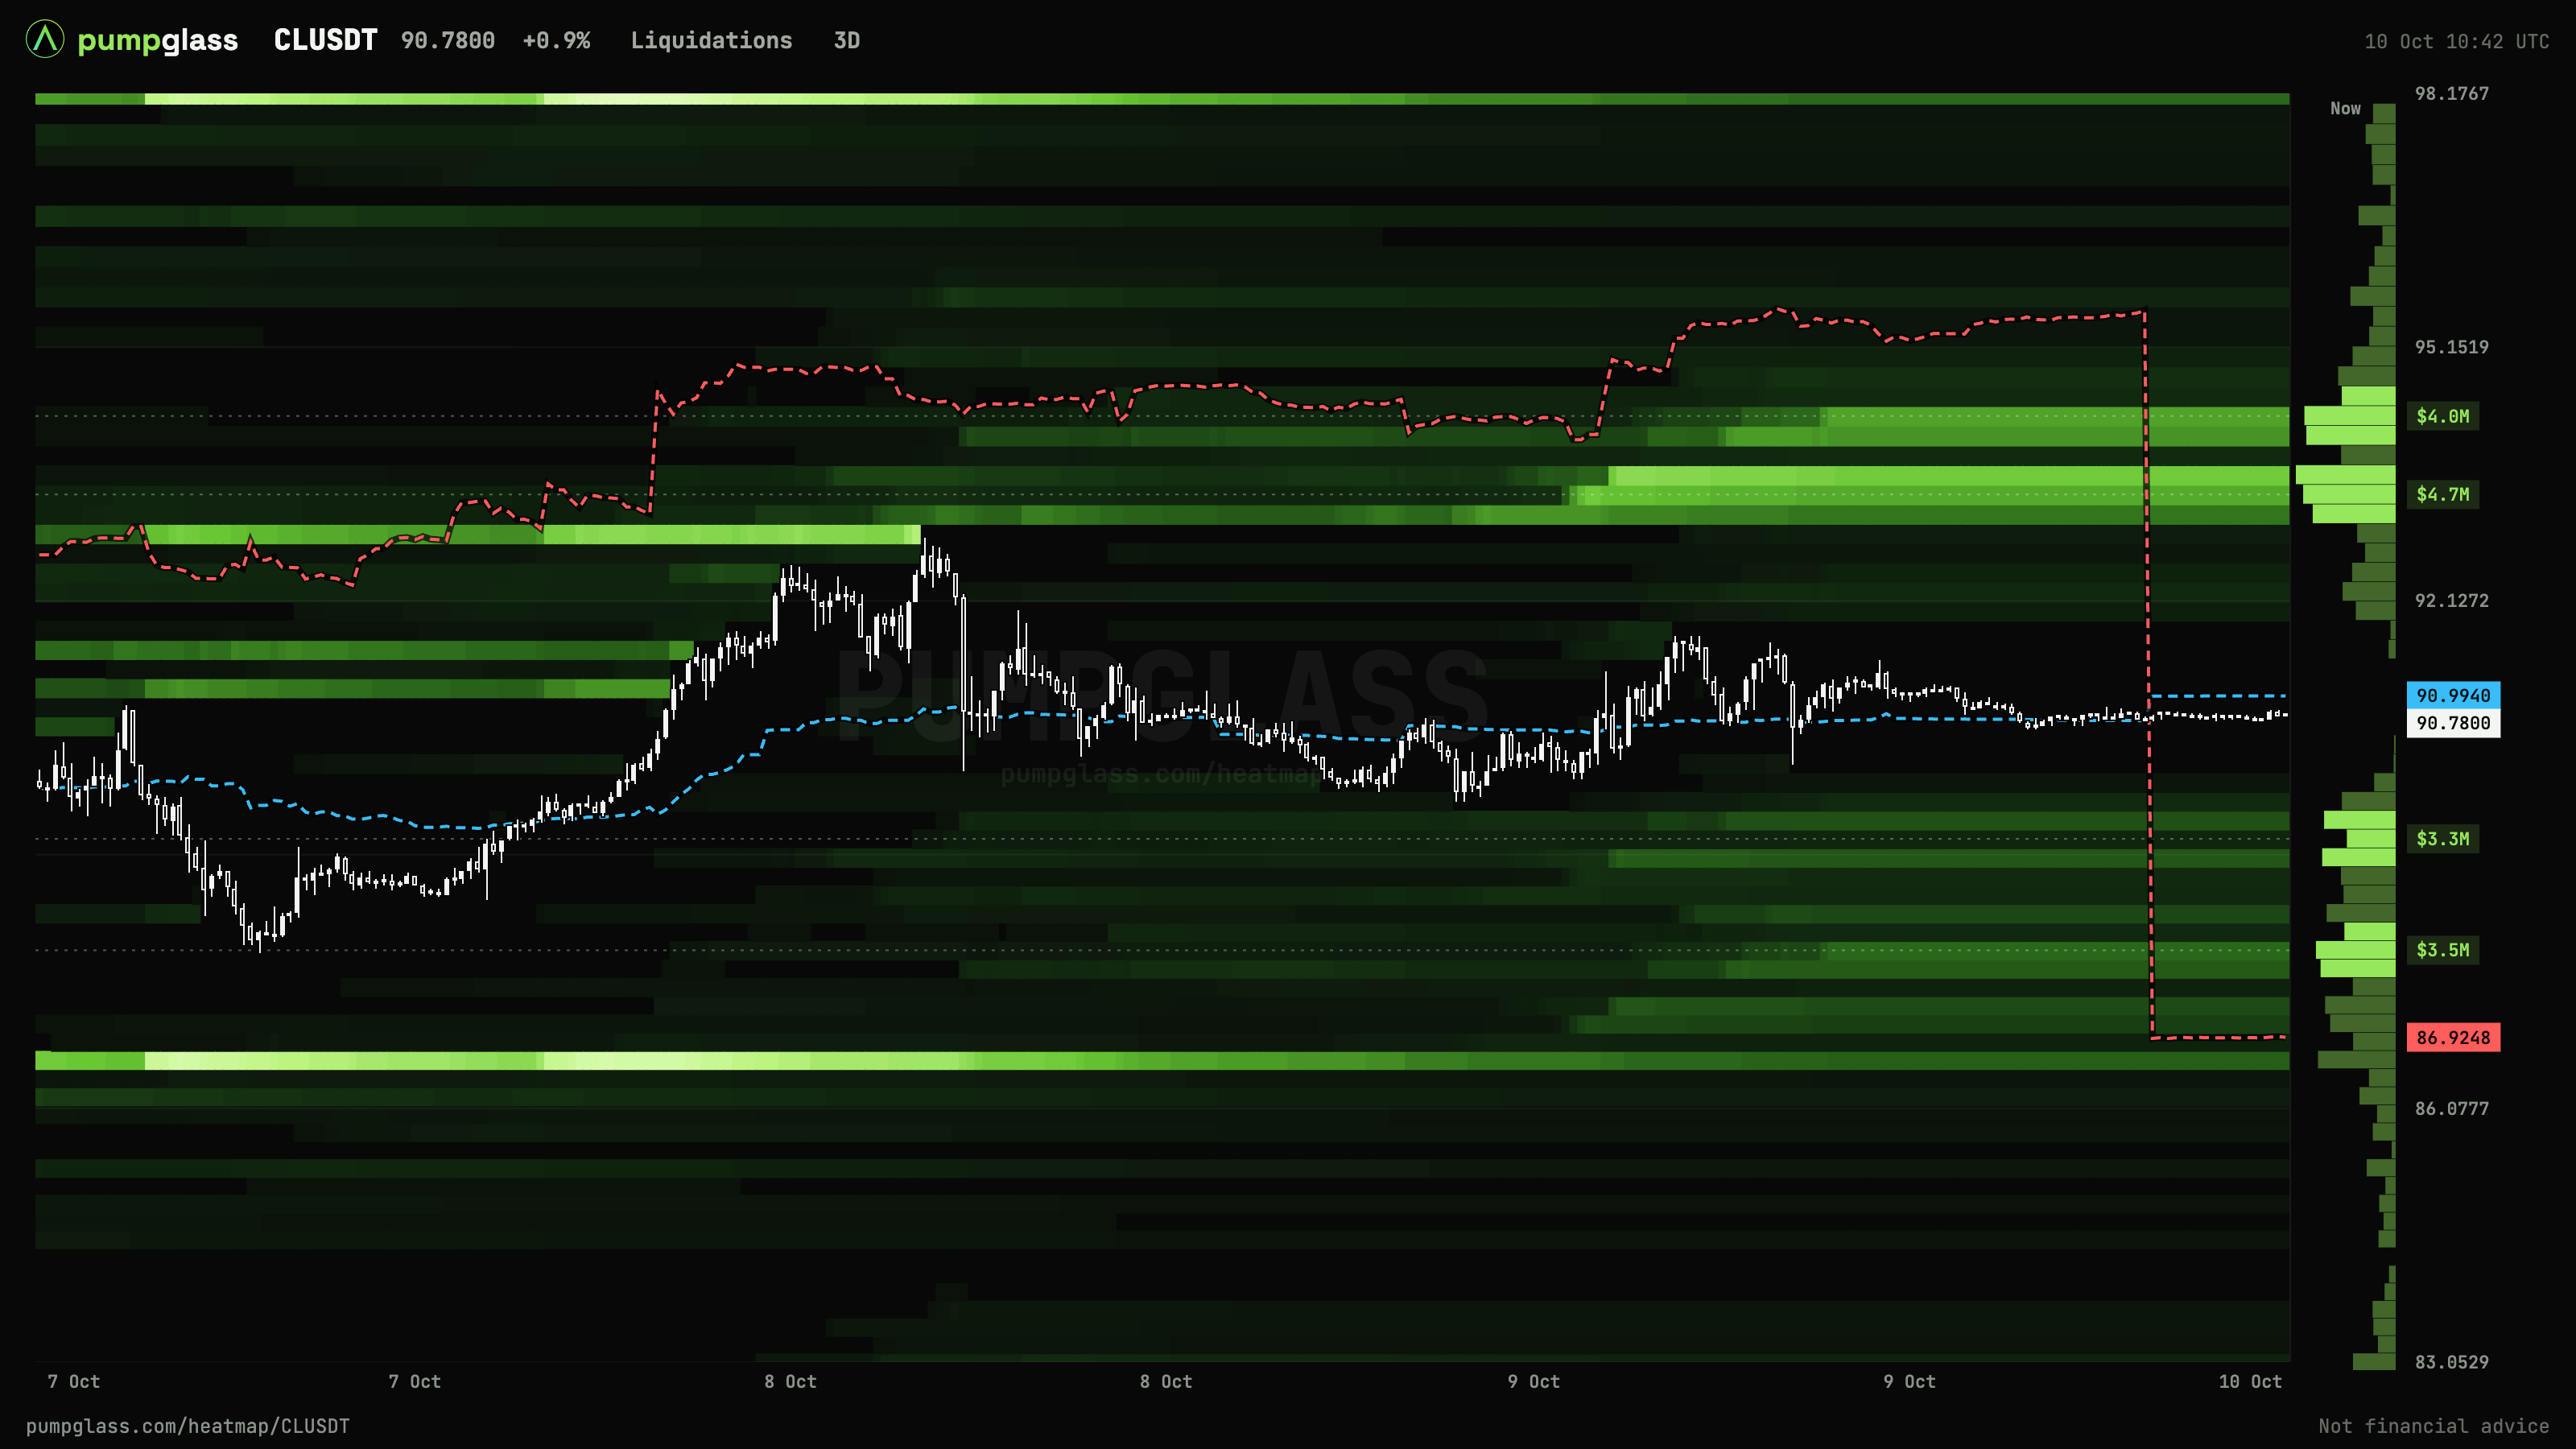
Task: Click the Not financial advice disclaimer
Action: pos(2433,1426)
